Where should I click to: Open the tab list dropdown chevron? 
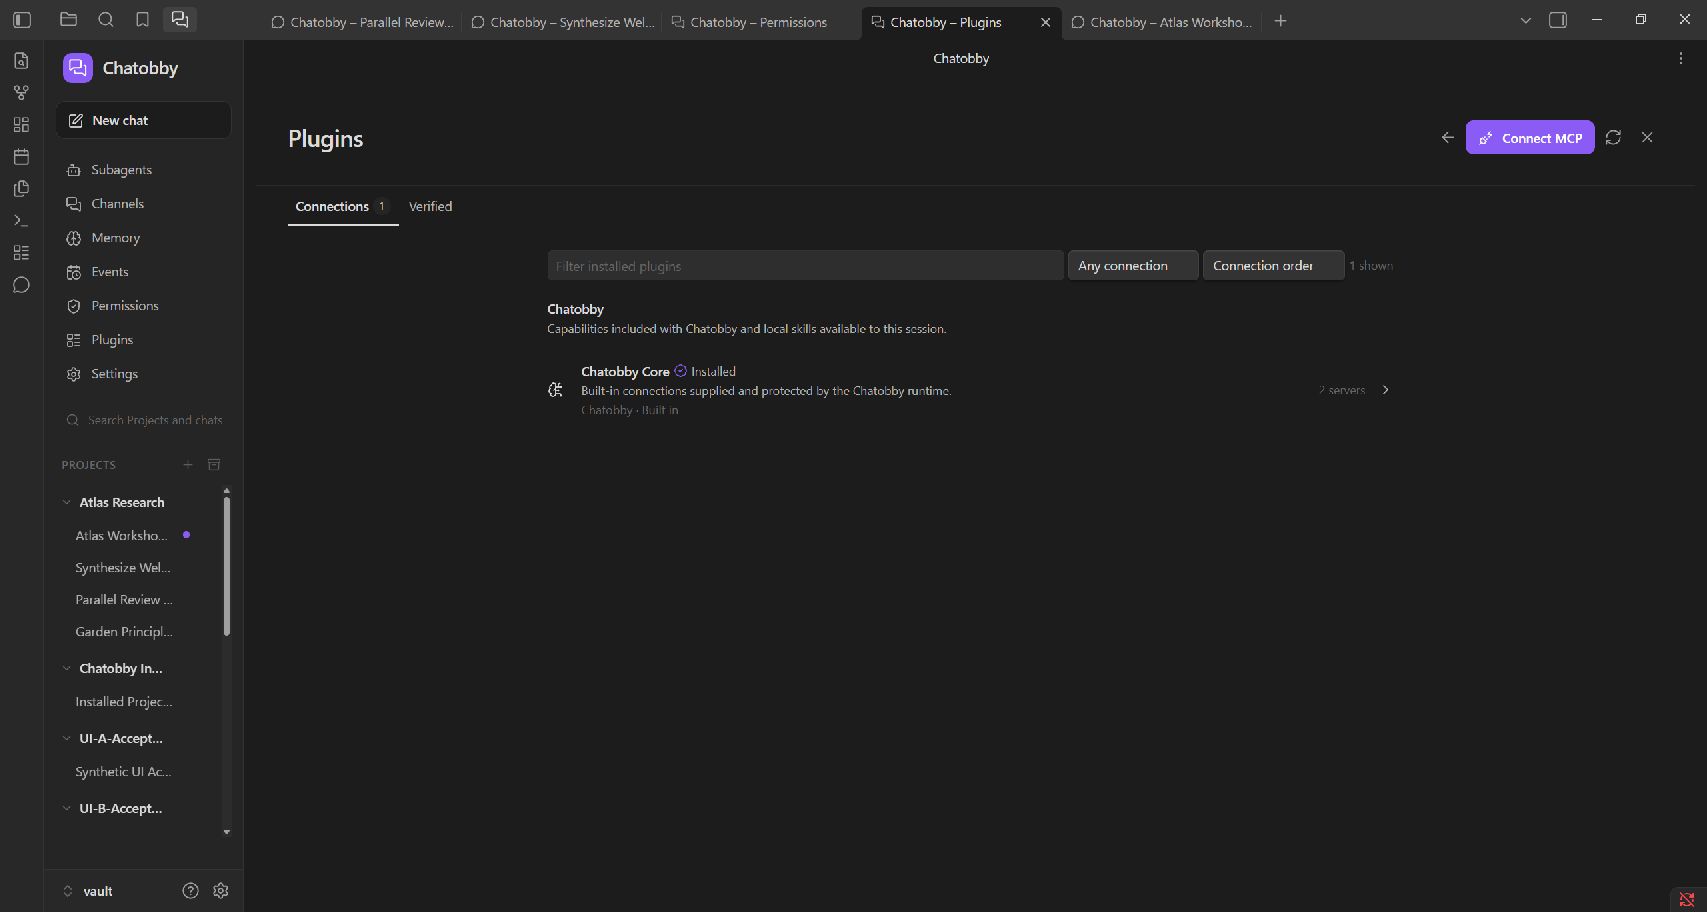[1525, 20]
